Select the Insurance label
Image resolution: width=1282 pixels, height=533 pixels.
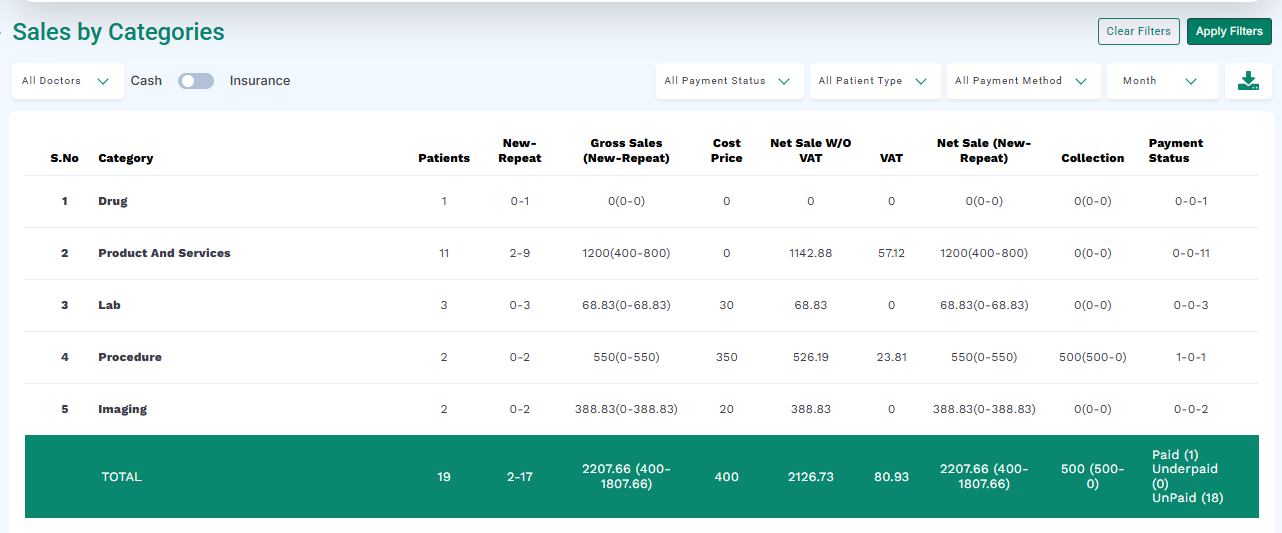[260, 81]
